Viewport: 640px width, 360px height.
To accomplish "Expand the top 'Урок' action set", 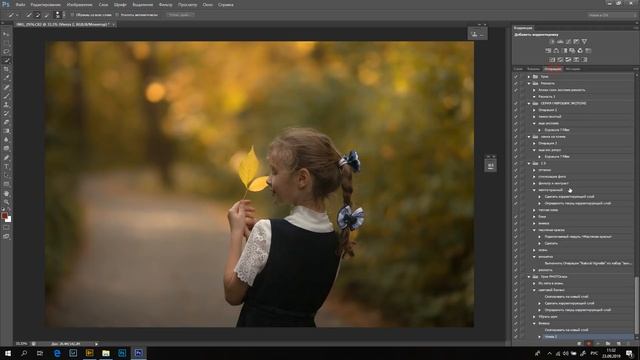I will pyautogui.click(x=529, y=76).
